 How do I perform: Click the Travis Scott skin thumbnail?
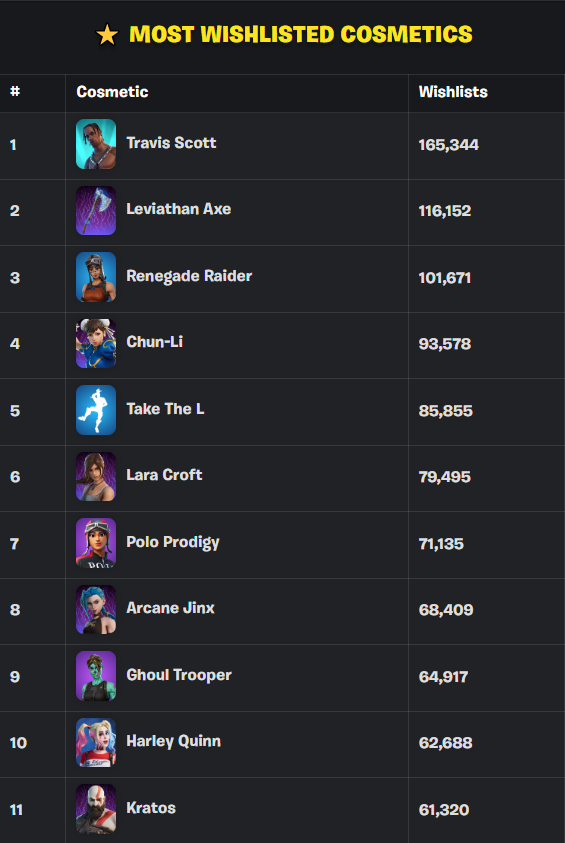point(96,144)
